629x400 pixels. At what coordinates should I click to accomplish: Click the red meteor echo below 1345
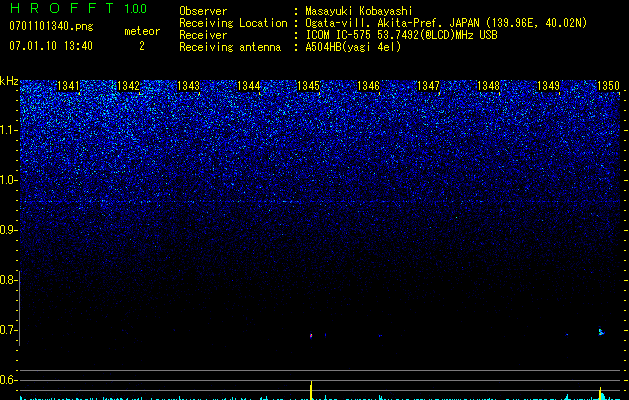coord(311,335)
